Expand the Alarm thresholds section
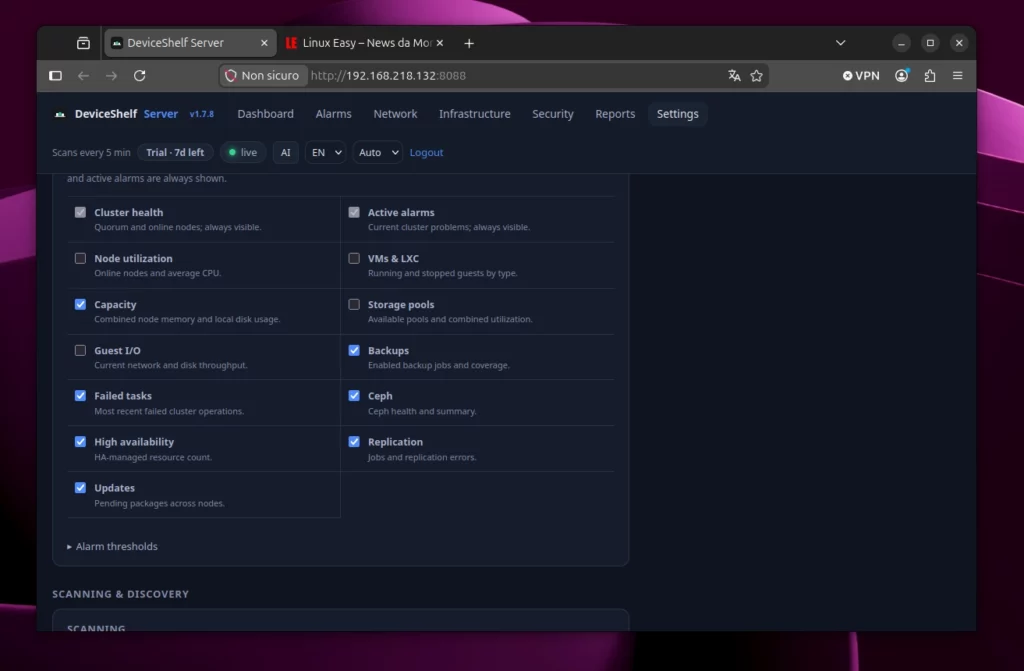 pos(112,546)
